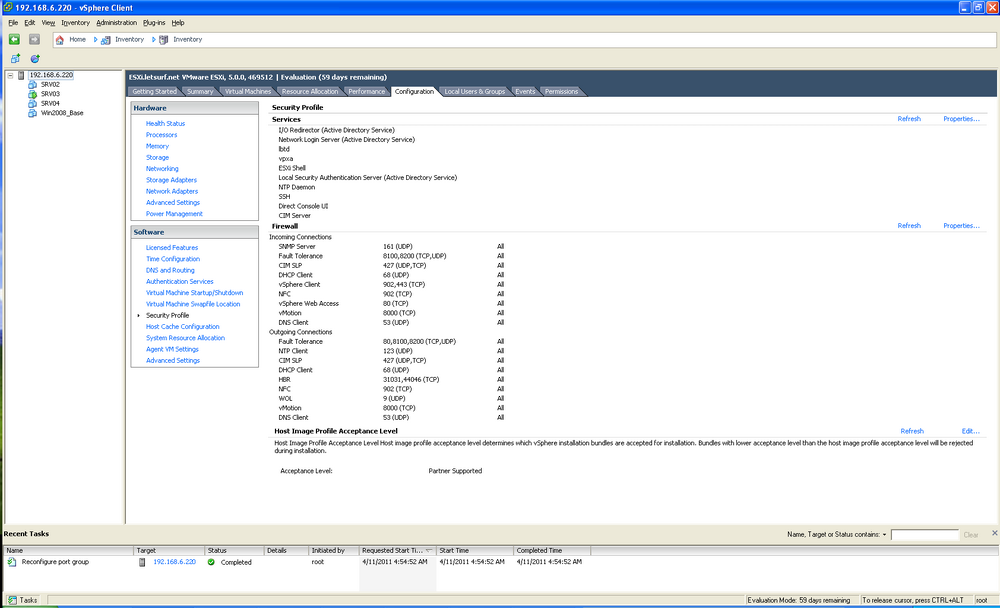Screen dimensions: 1000x608
Task: Refresh the Firewall section
Action: pos(909,225)
